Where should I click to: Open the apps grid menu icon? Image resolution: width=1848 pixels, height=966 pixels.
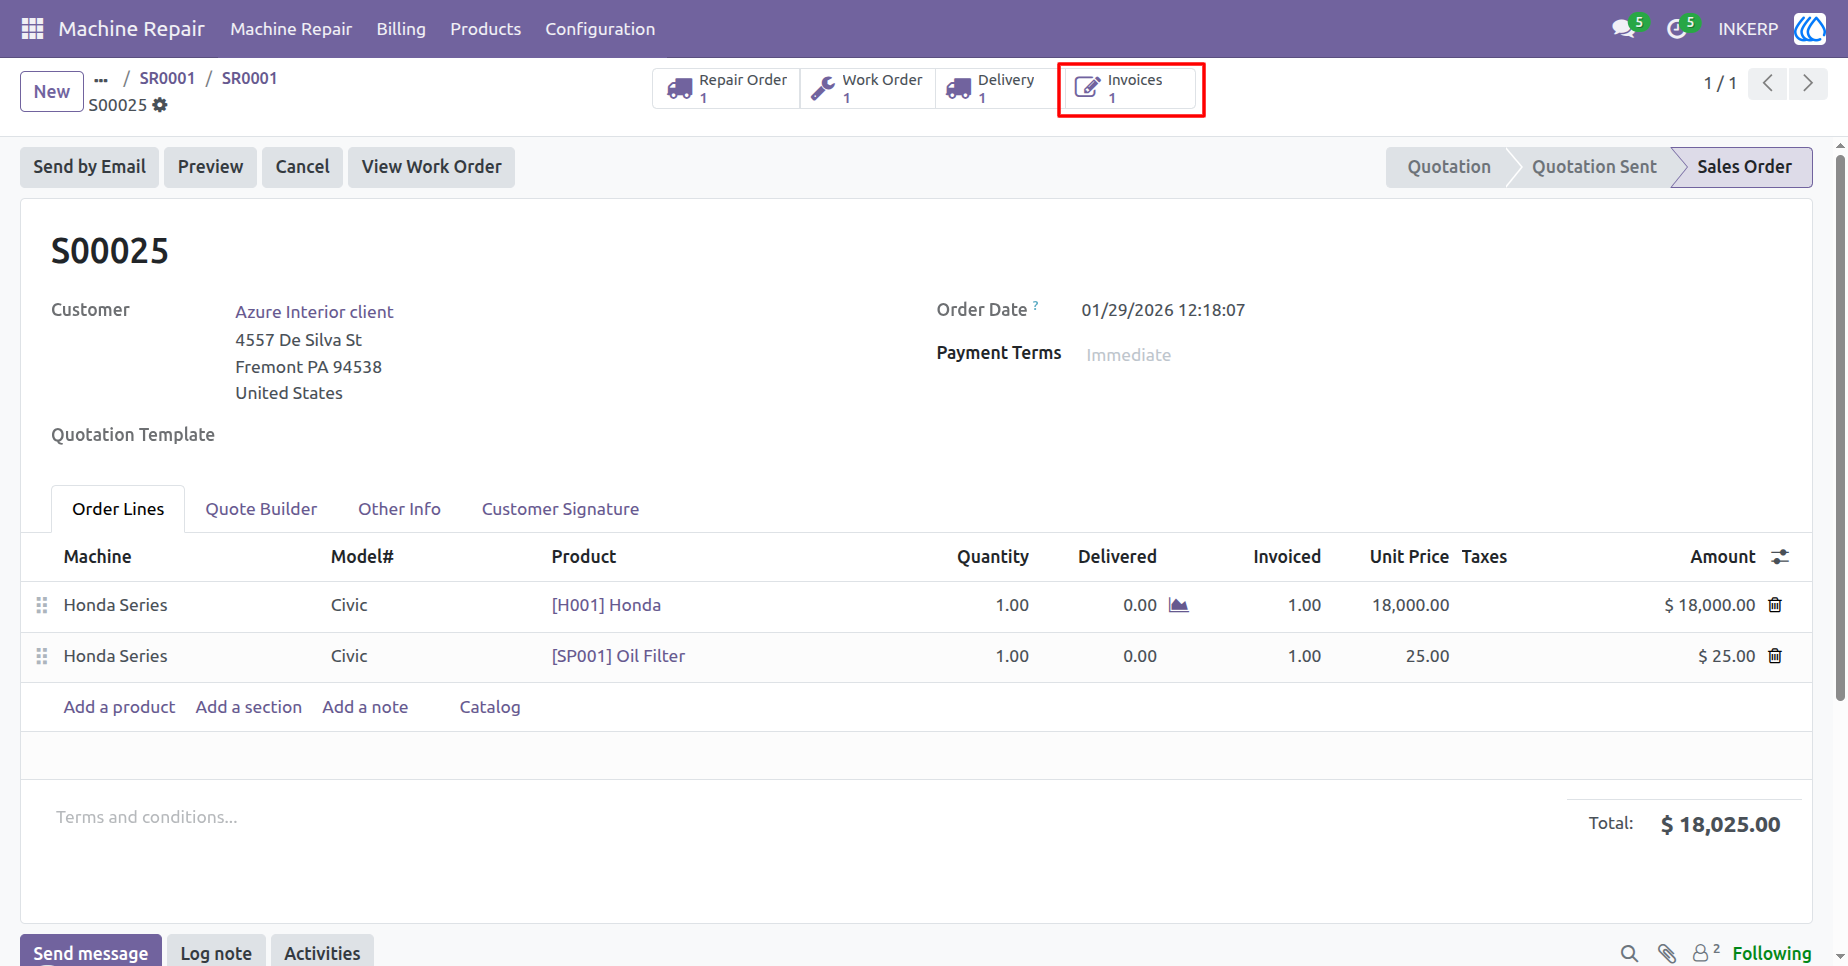click(32, 29)
